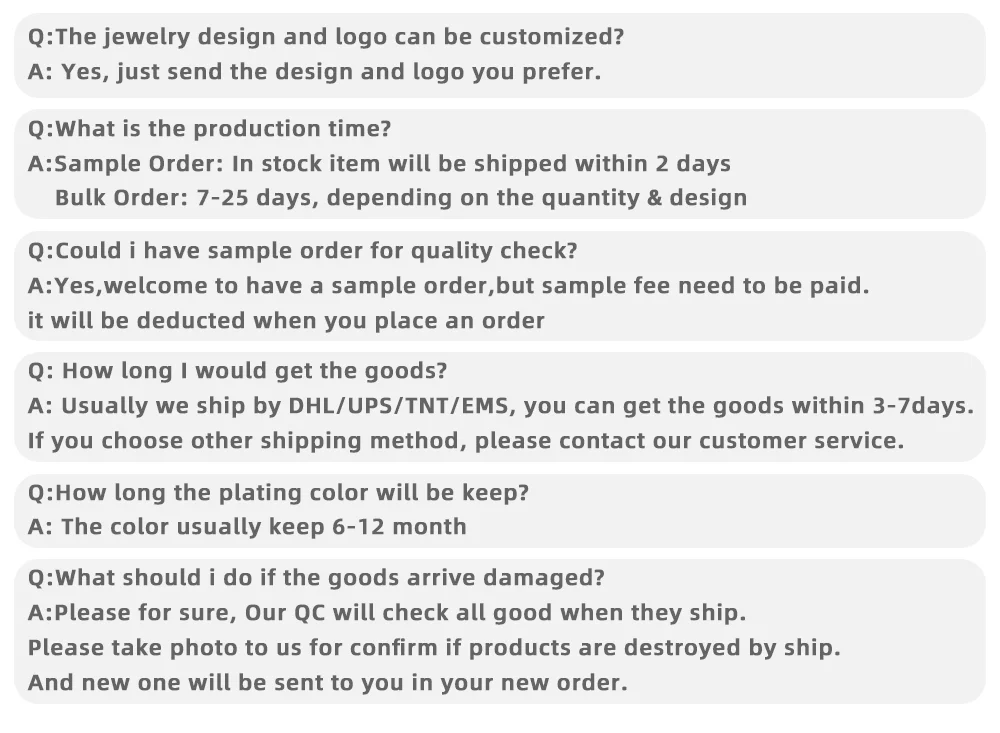Click the line about taking a photo to confirm
Image resolution: width=1000 pixels, height=733 pixels.
[x=434, y=647]
